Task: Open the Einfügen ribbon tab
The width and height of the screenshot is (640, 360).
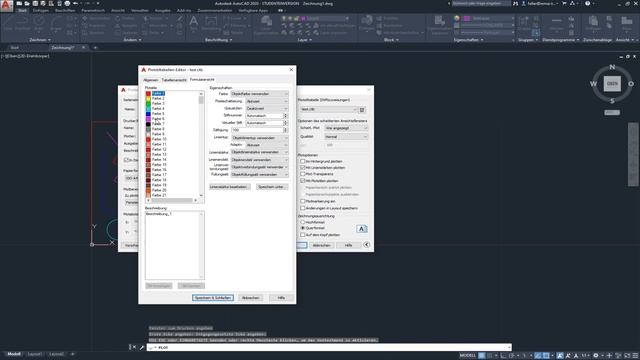Action: [40, 11]
